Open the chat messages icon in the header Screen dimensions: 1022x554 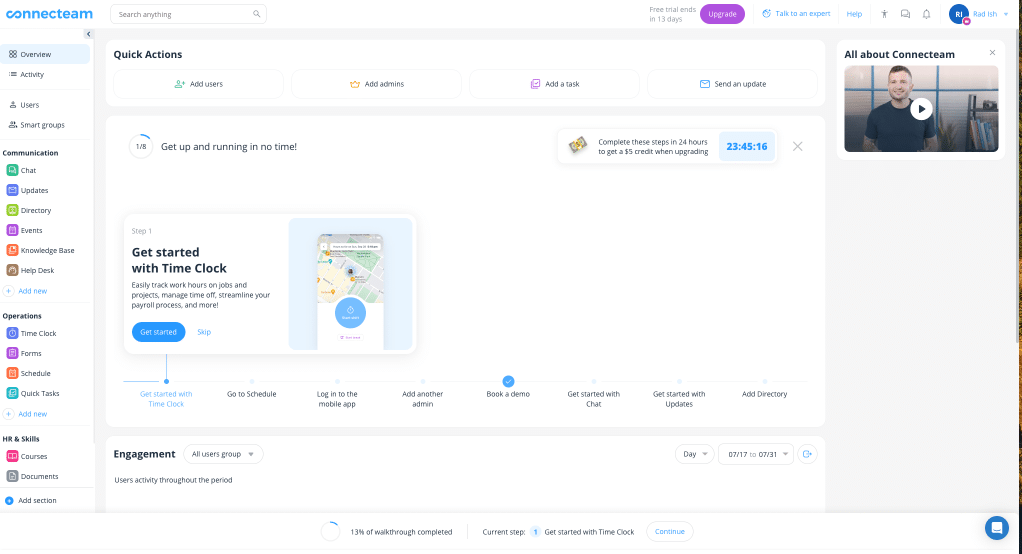[905, 14]
